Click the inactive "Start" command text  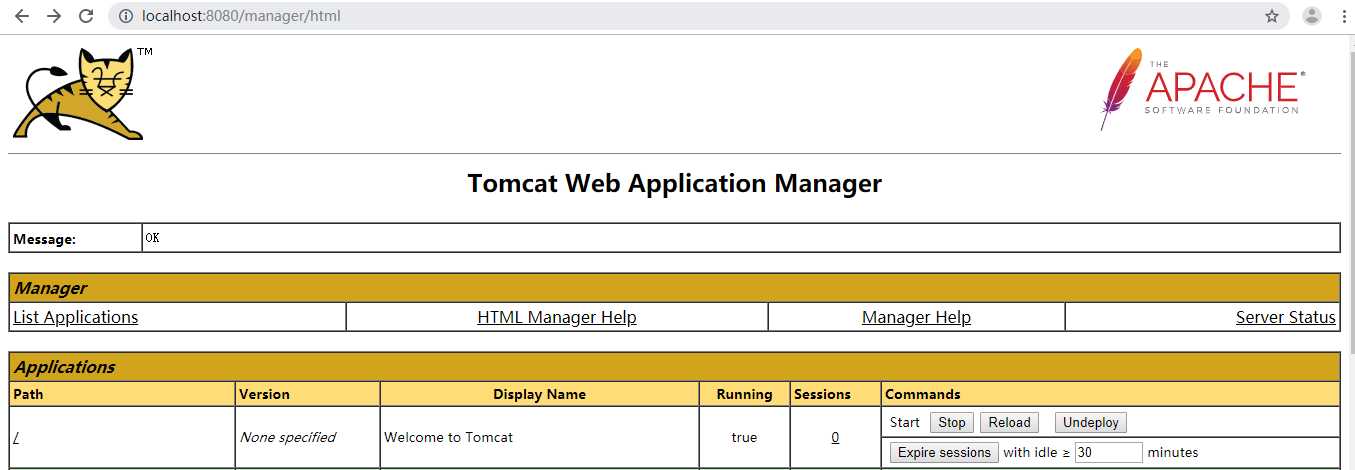pyautogui.click(x=904, y=423)
